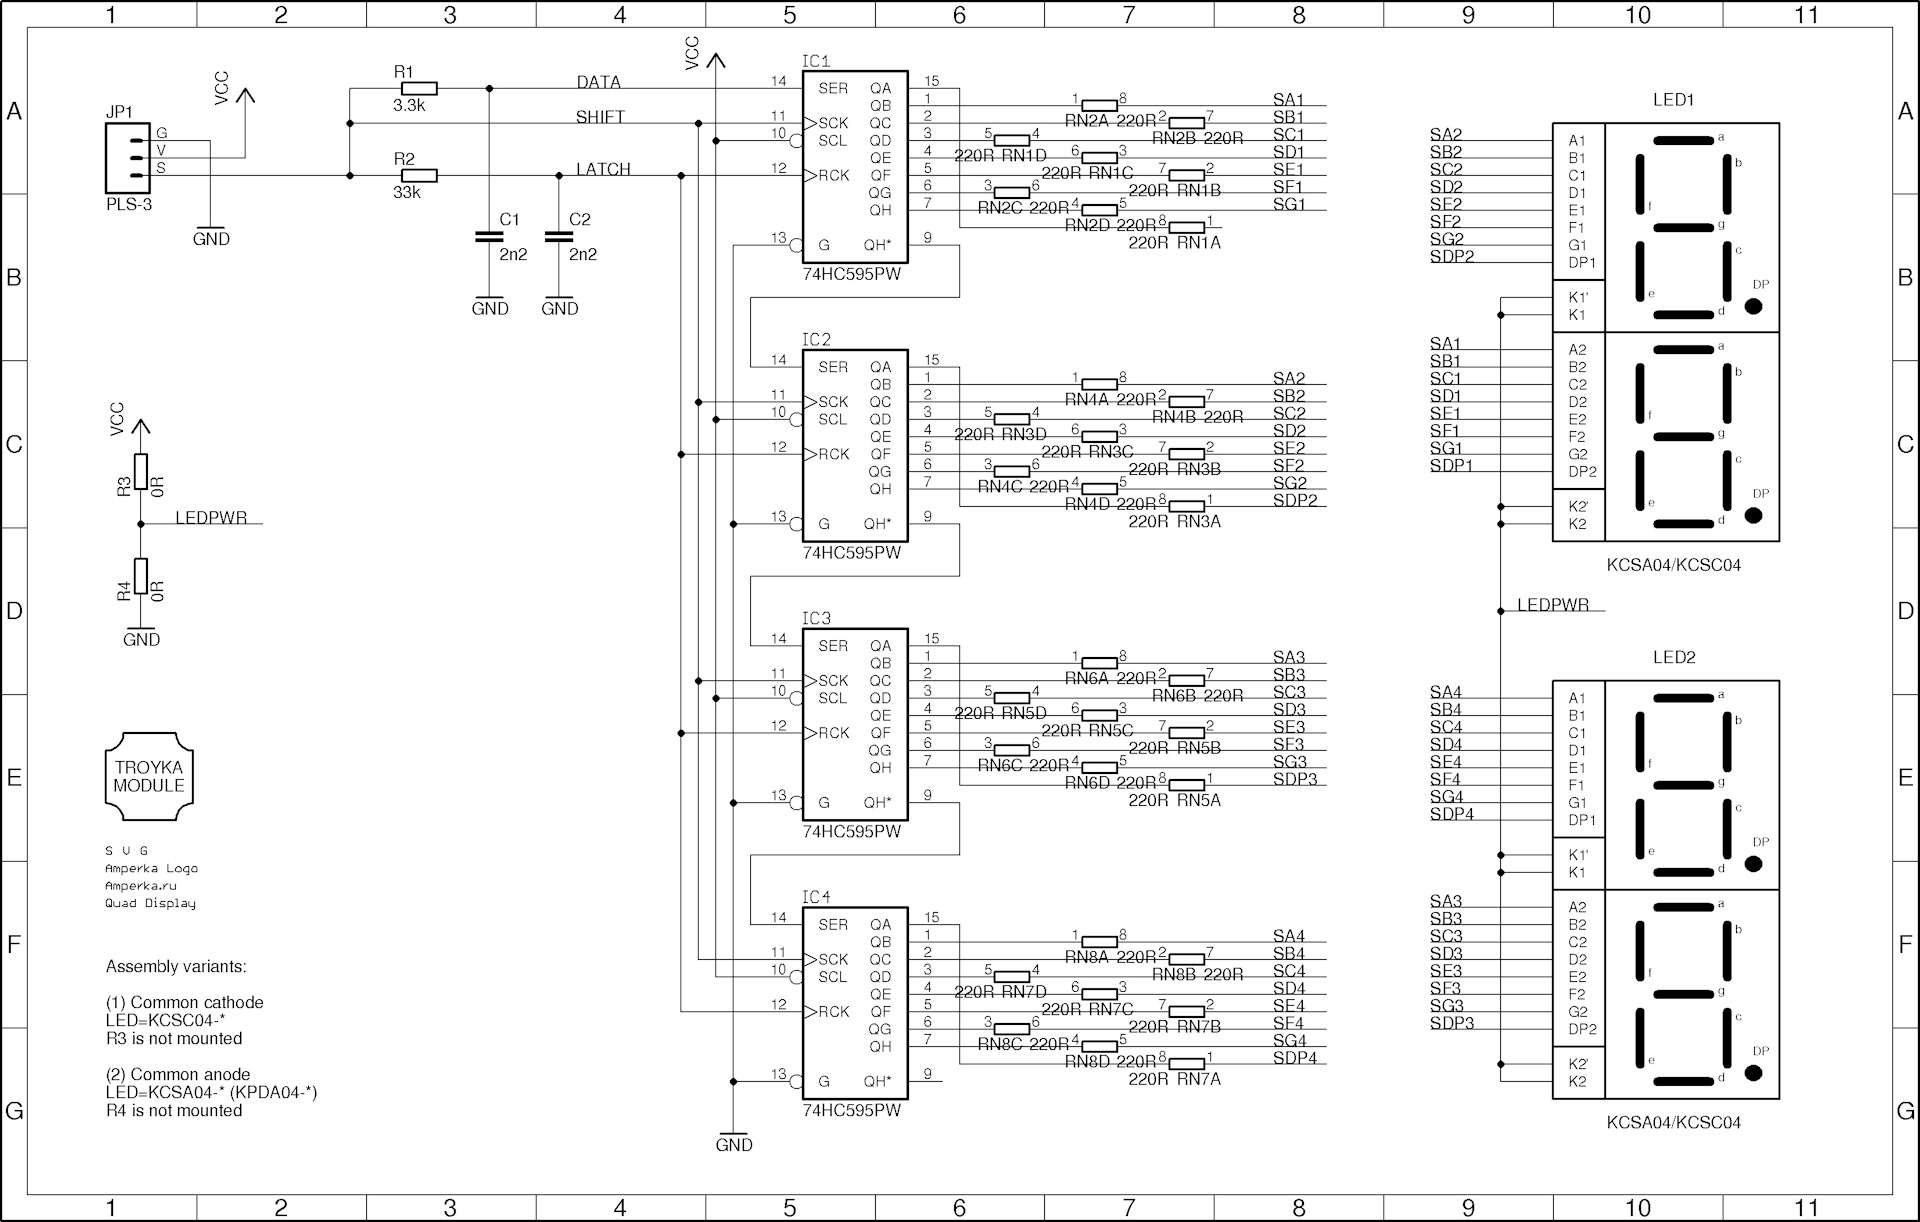Click the LATCH net label
This screenshot has width=1920, height=1222.
point(603,169)
